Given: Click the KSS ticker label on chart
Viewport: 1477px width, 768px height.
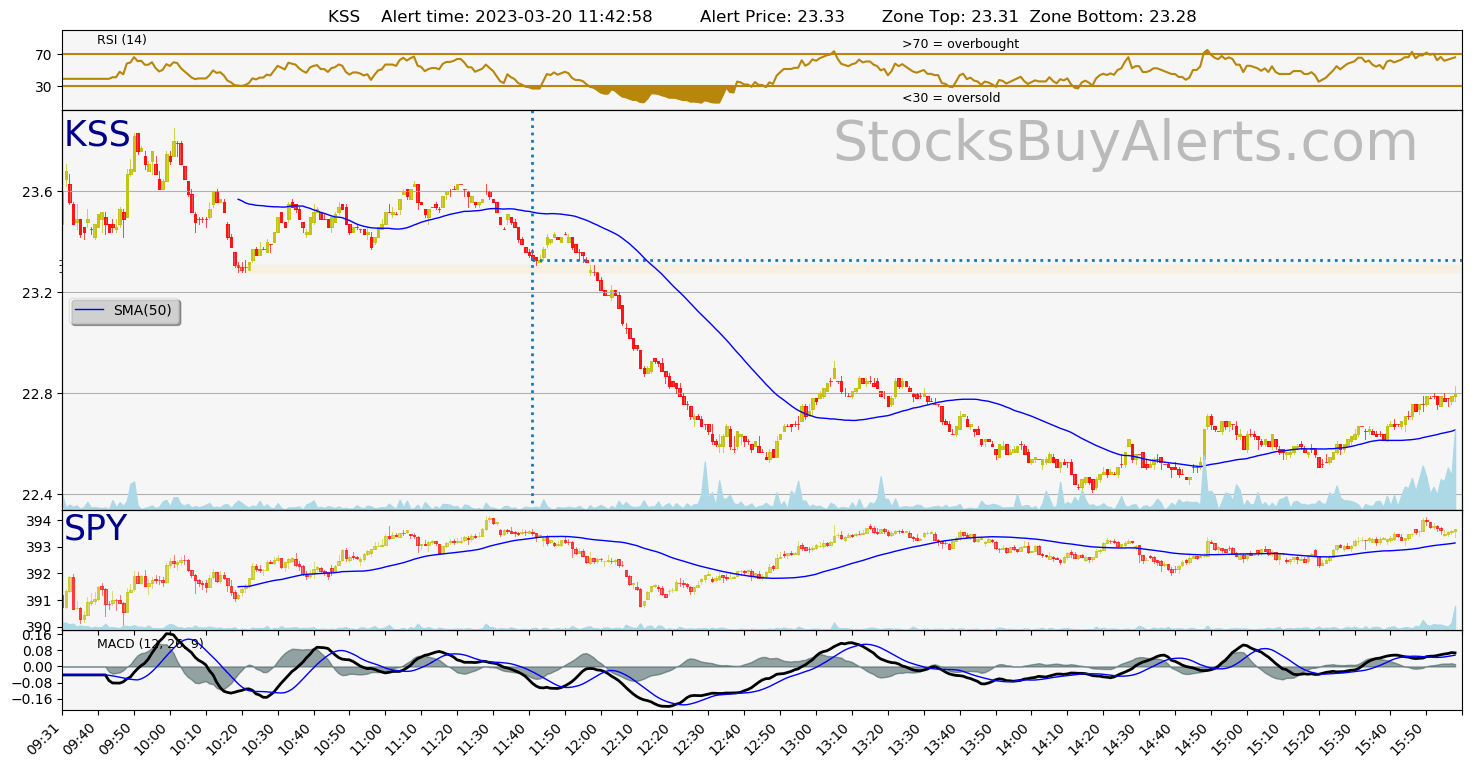Looking at the screenshot, I should click(x=97, y=135).
